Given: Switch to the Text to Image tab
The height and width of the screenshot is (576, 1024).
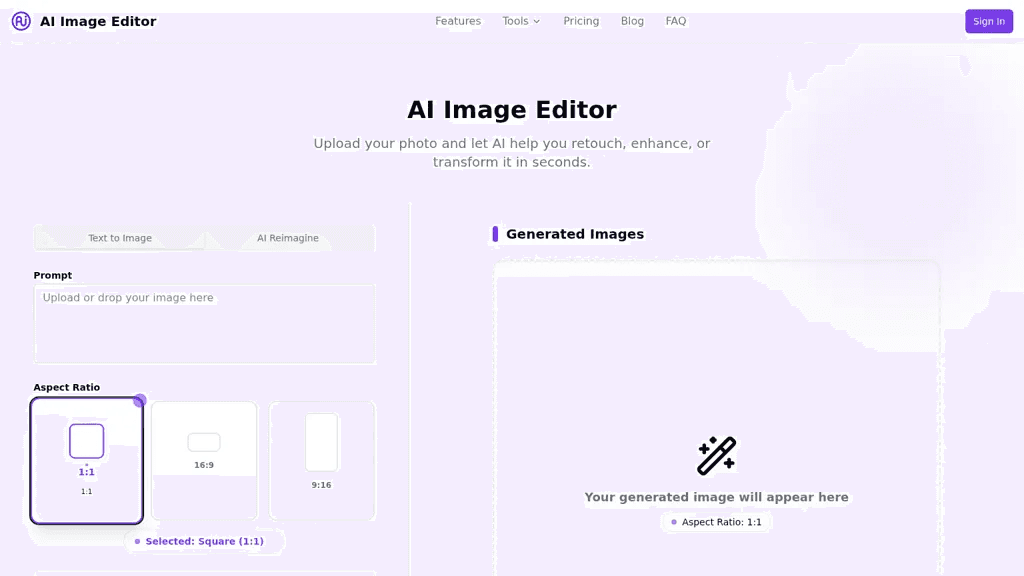Looking at the screenshot, I should [x=120, y=238].
